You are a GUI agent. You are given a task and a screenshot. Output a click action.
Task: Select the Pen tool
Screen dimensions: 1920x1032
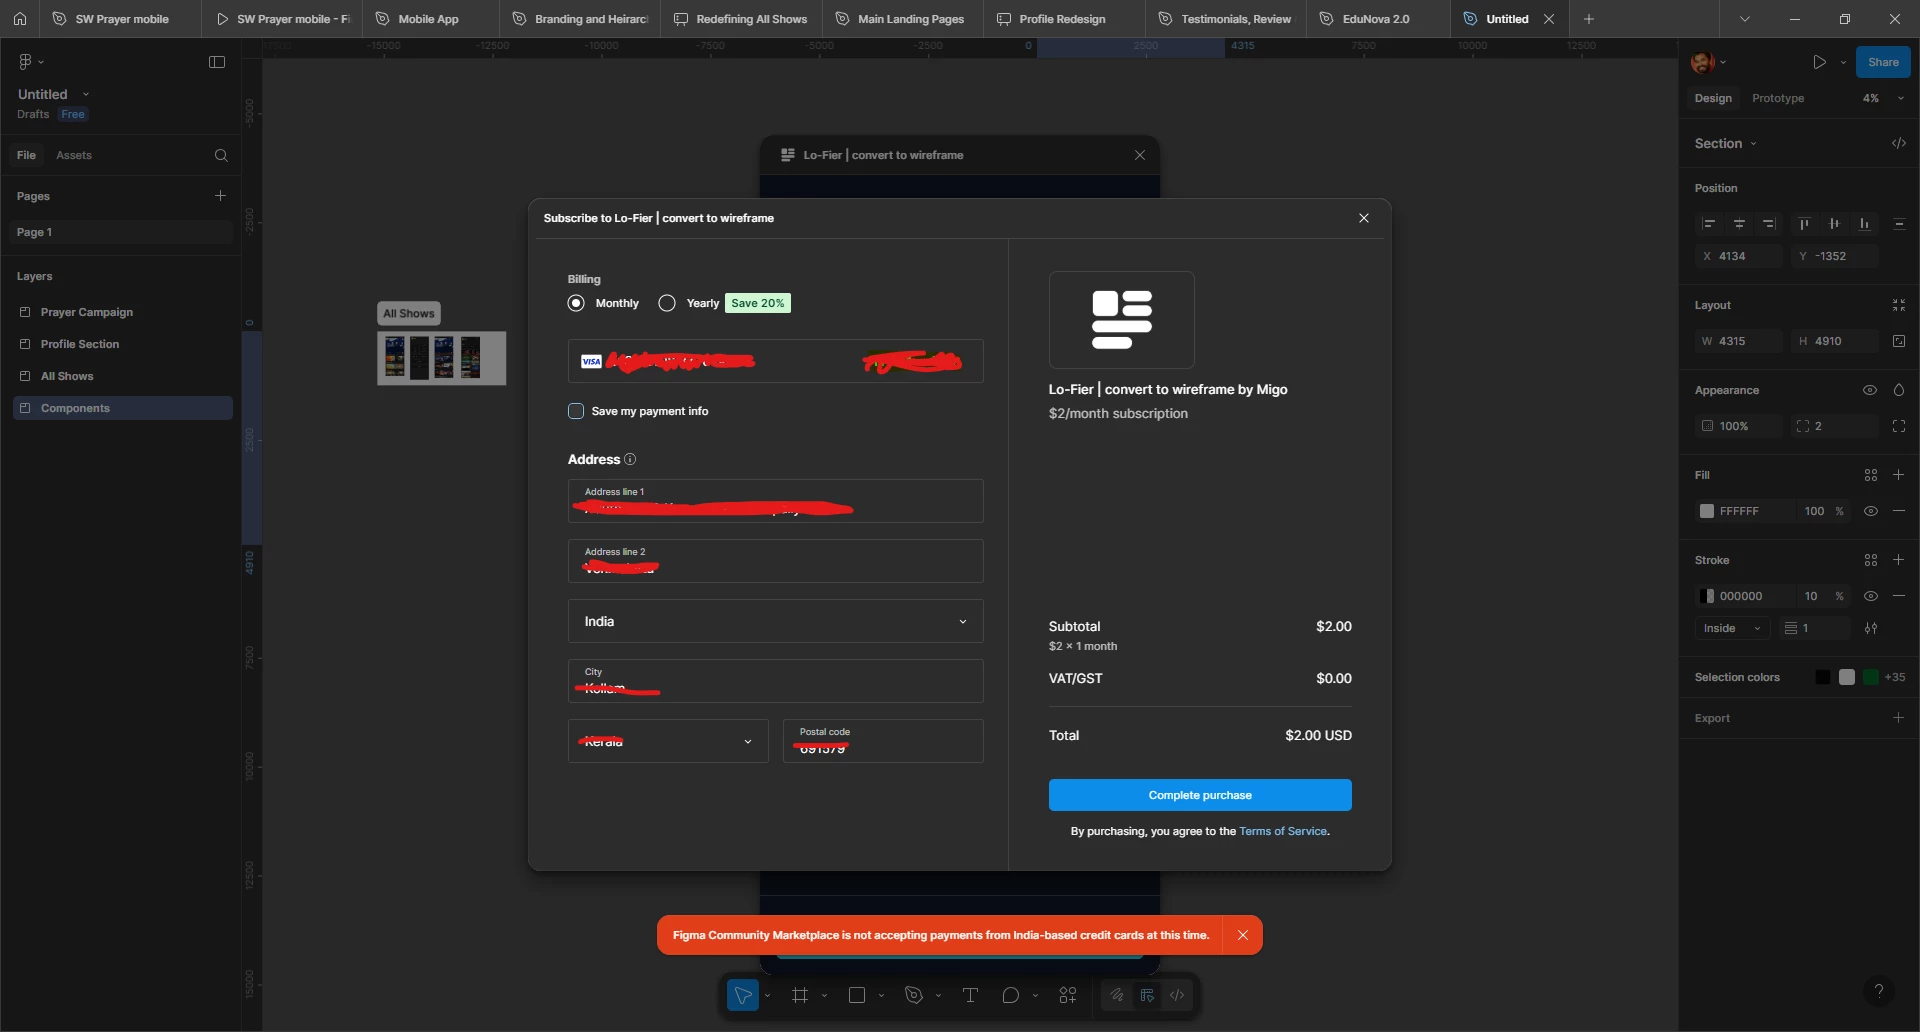click(913, 995)
